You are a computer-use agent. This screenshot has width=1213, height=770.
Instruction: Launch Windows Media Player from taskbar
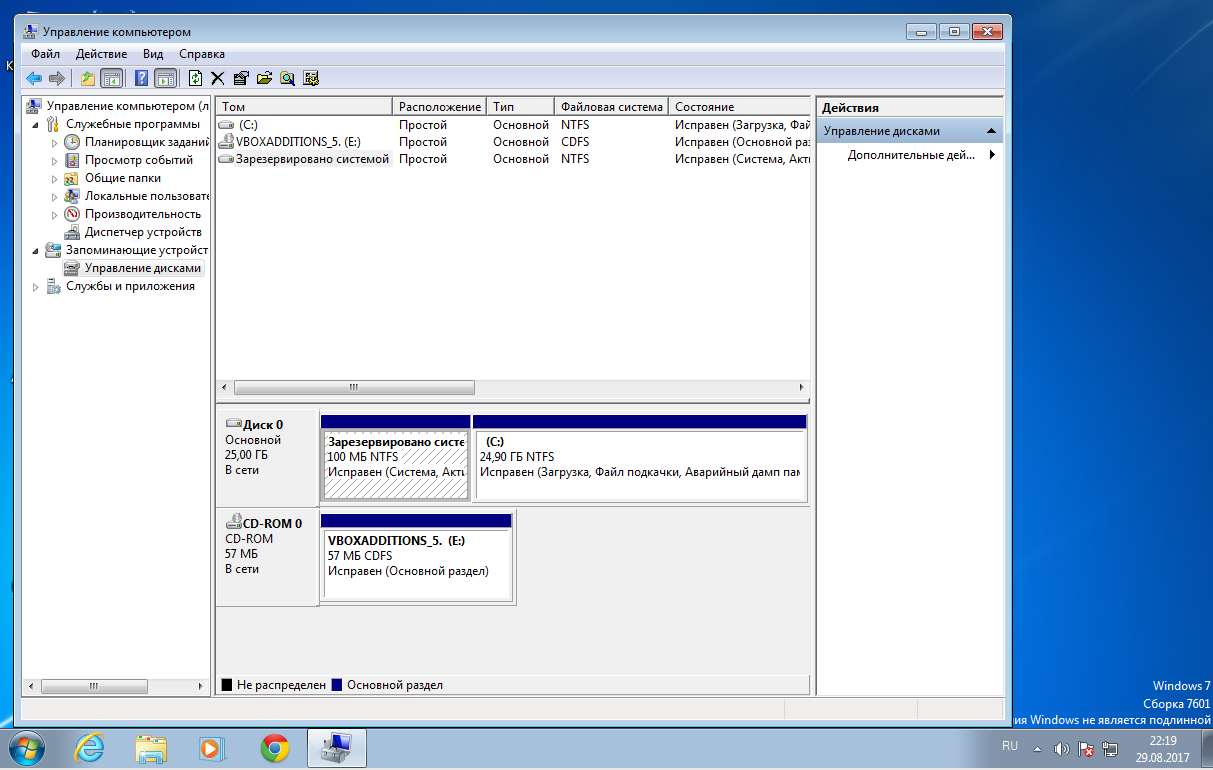click(x=211, y=747)
